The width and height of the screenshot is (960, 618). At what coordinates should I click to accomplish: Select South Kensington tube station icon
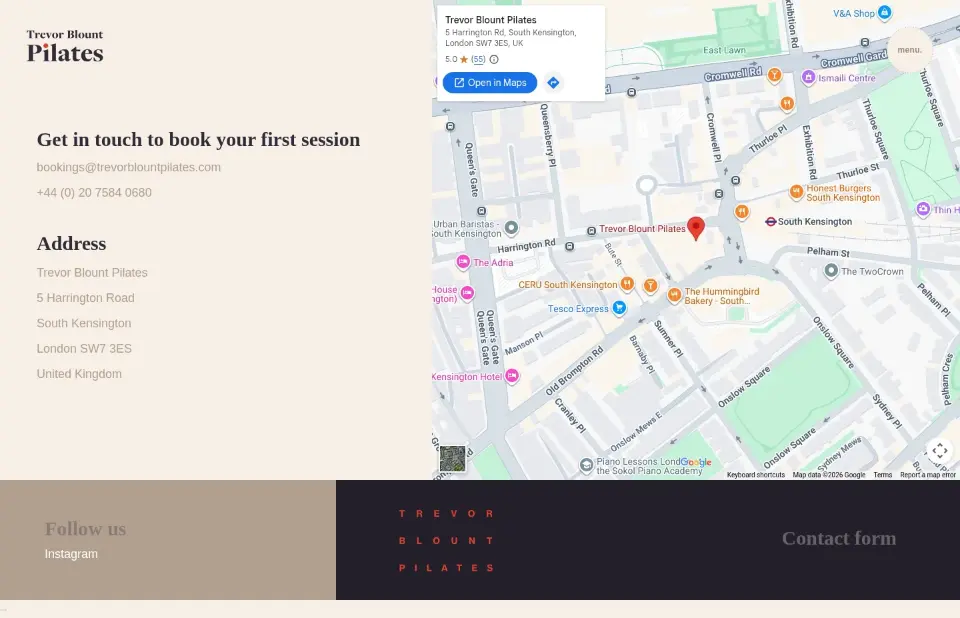click(x=771, y=222)
